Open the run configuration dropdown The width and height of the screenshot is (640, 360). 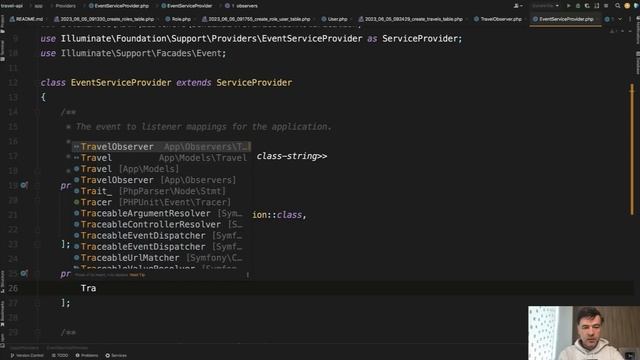pos(545,6)
